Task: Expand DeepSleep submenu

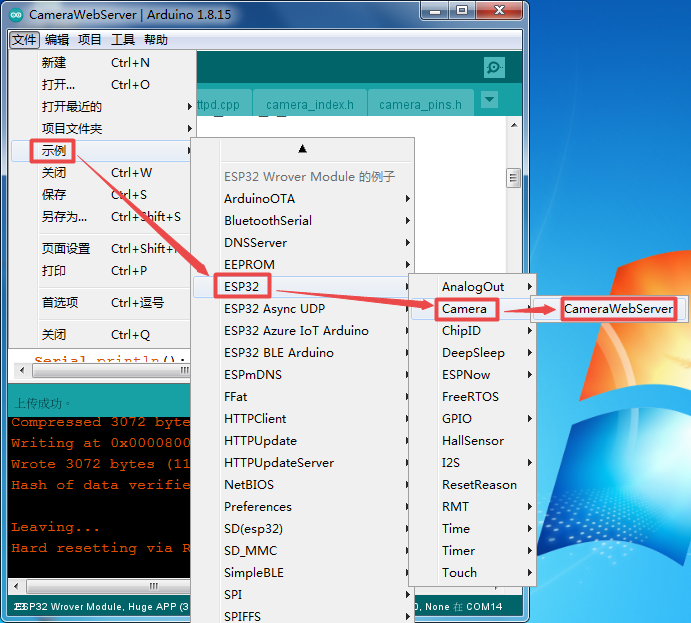Action: click(473, 353)
